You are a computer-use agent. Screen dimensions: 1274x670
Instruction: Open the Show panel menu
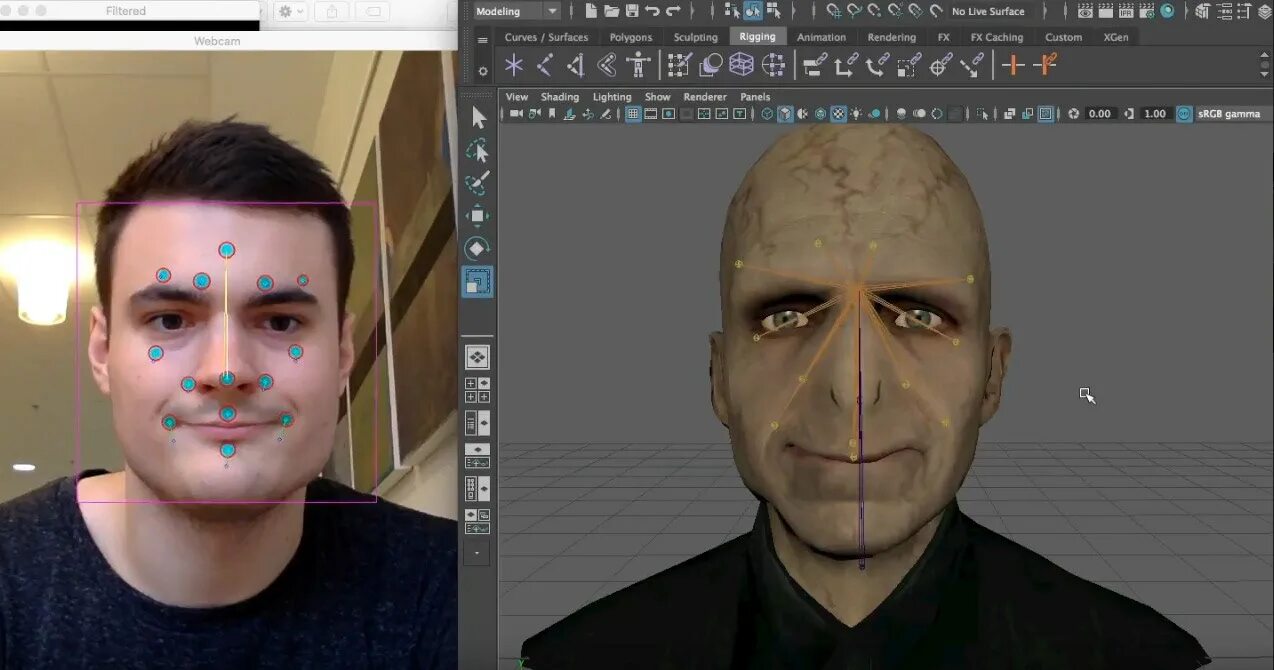658,97
